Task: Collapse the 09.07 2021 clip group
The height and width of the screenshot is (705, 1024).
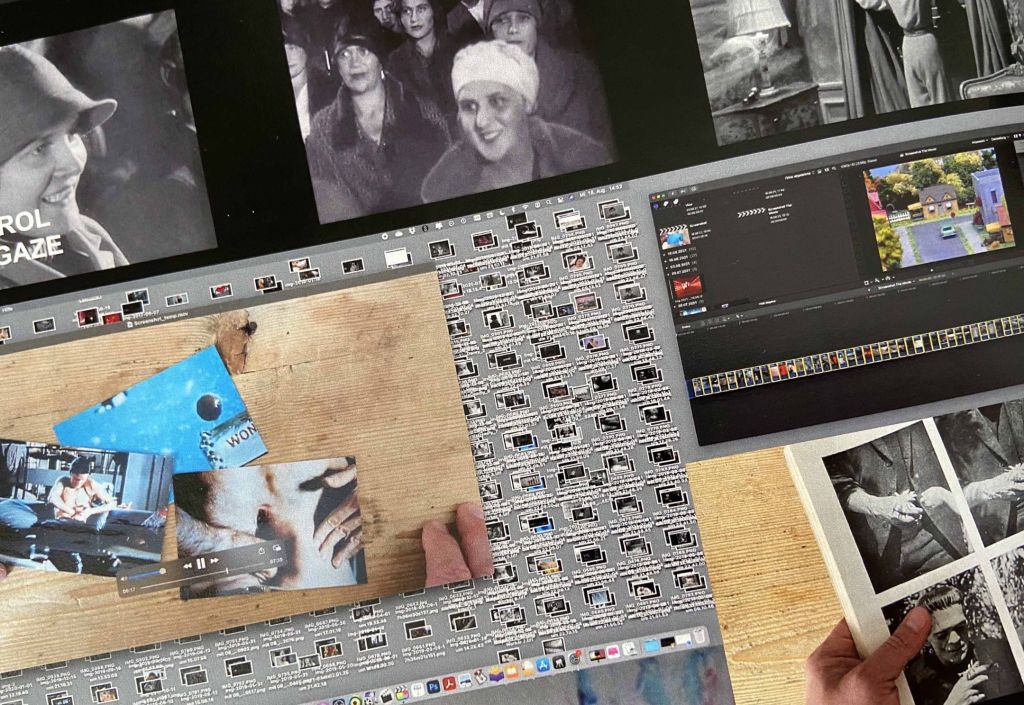Action: 666,272
